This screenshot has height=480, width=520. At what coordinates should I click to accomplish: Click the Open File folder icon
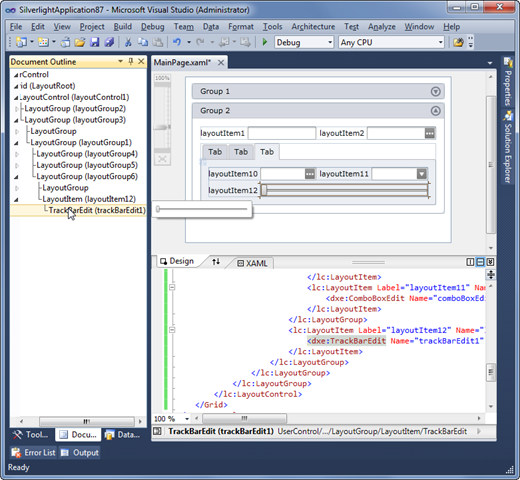tap(80, 42)
